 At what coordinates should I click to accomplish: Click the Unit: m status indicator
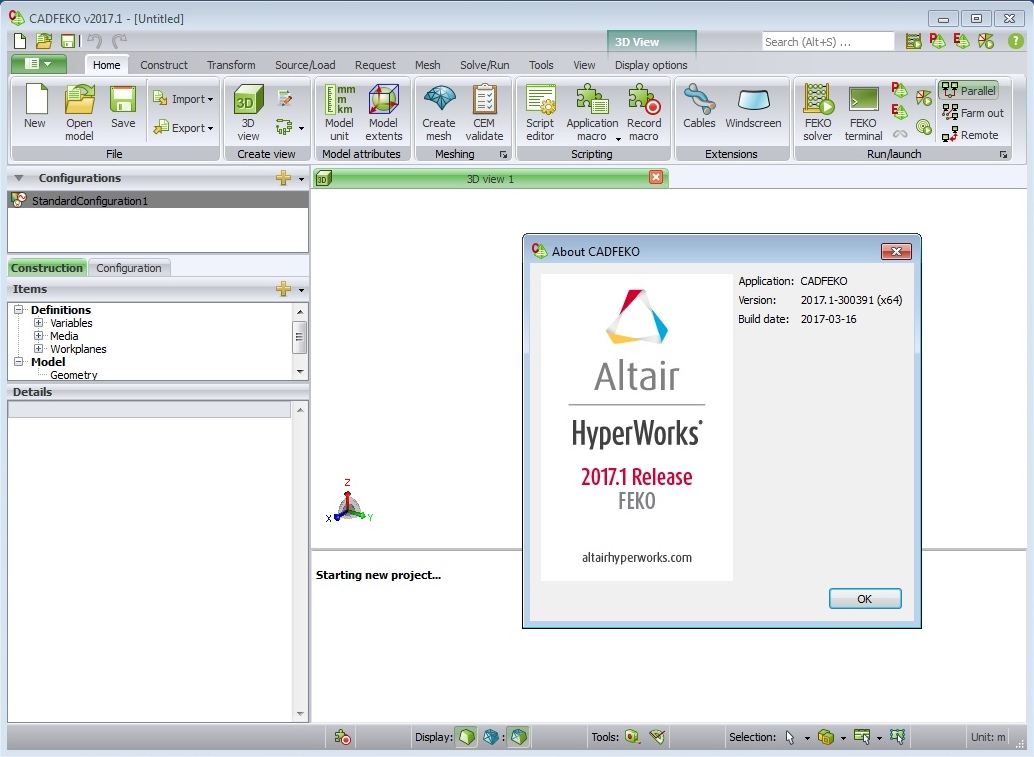988,737
